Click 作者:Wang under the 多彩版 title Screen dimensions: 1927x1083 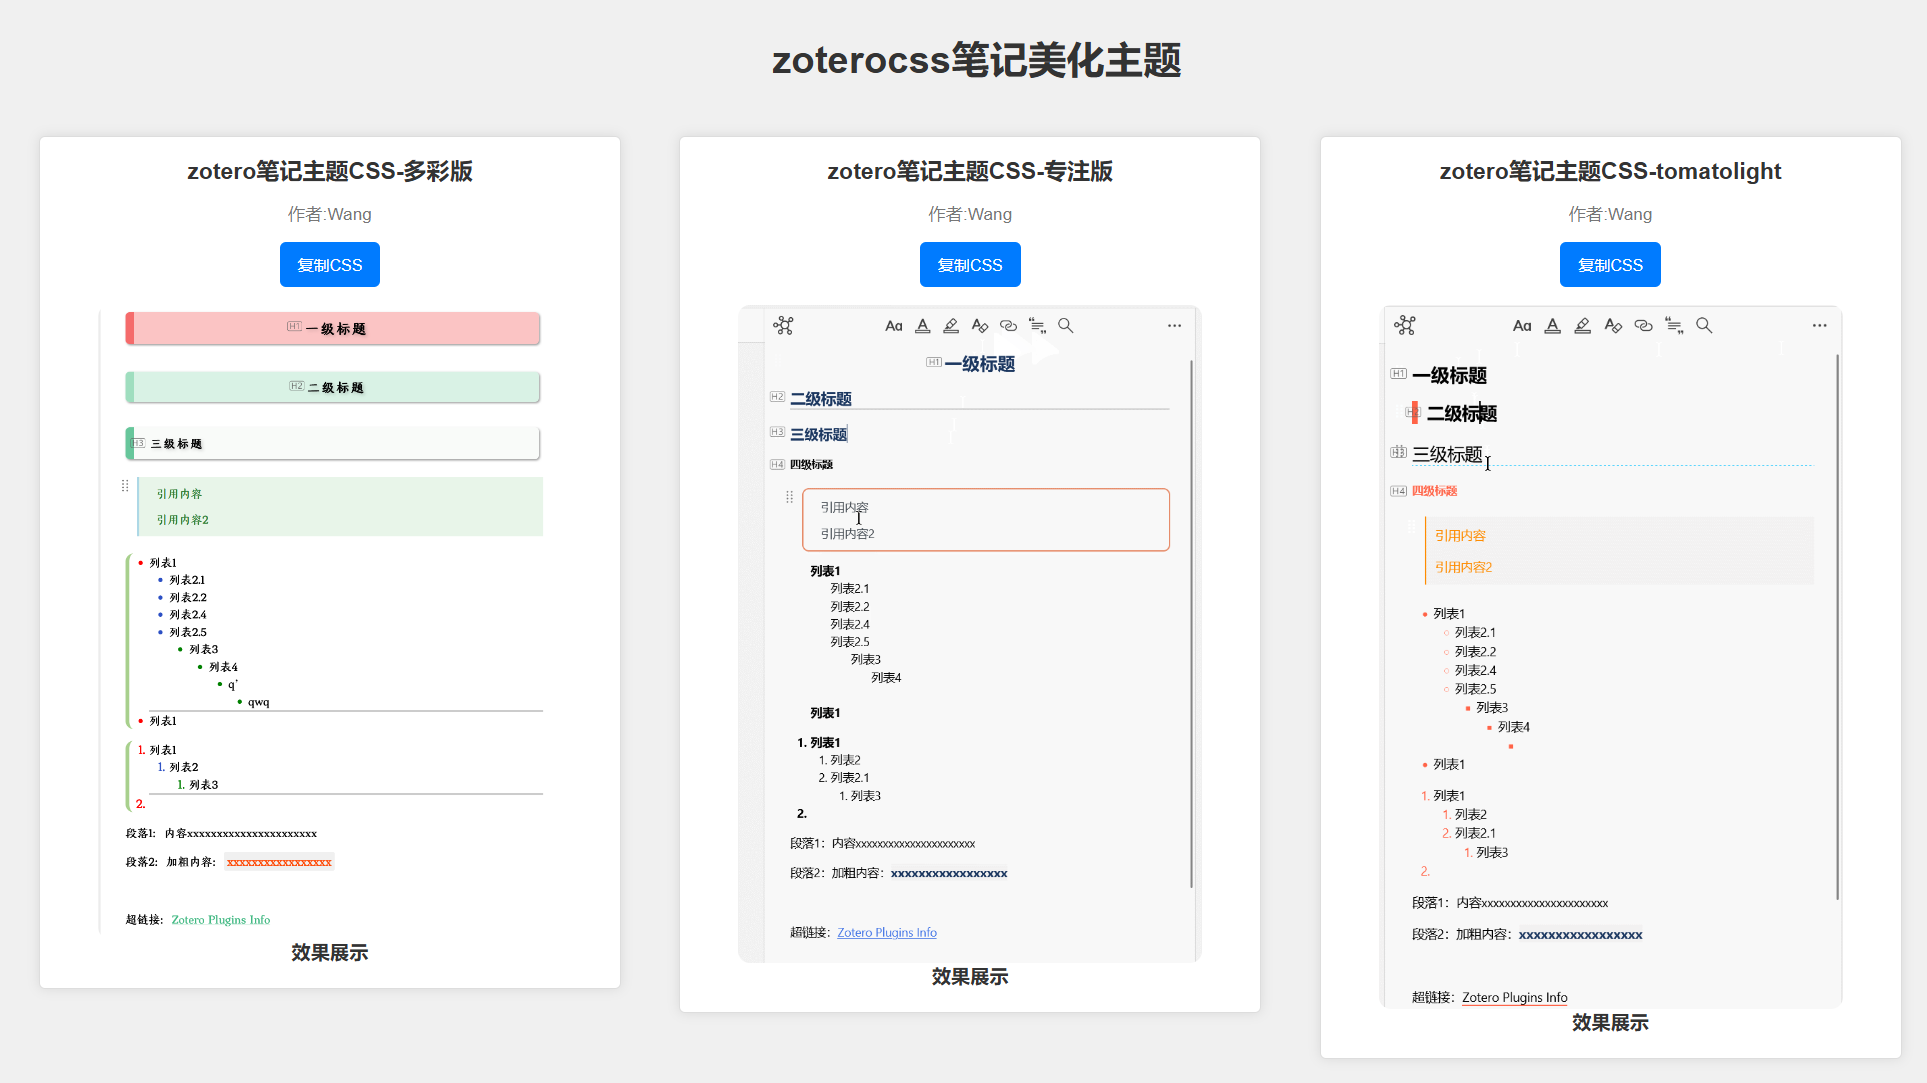tap(330, 214)
